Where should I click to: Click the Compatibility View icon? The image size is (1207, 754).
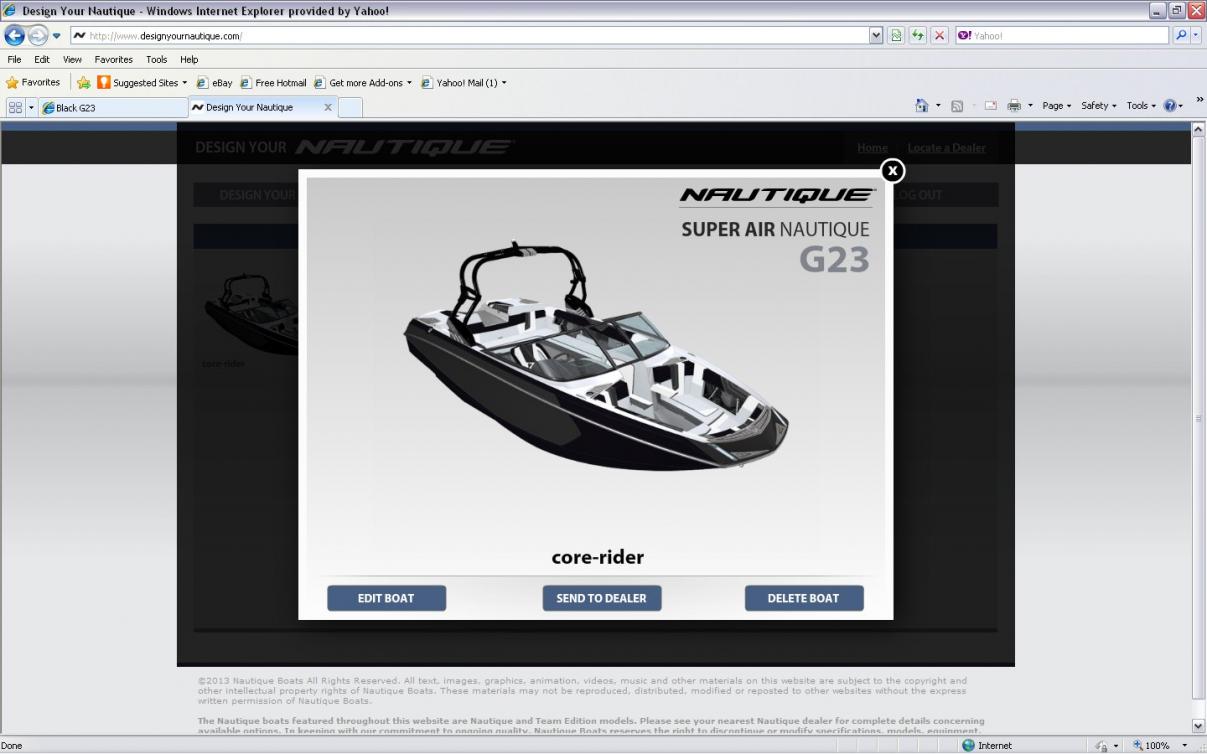tap(897, 36)
